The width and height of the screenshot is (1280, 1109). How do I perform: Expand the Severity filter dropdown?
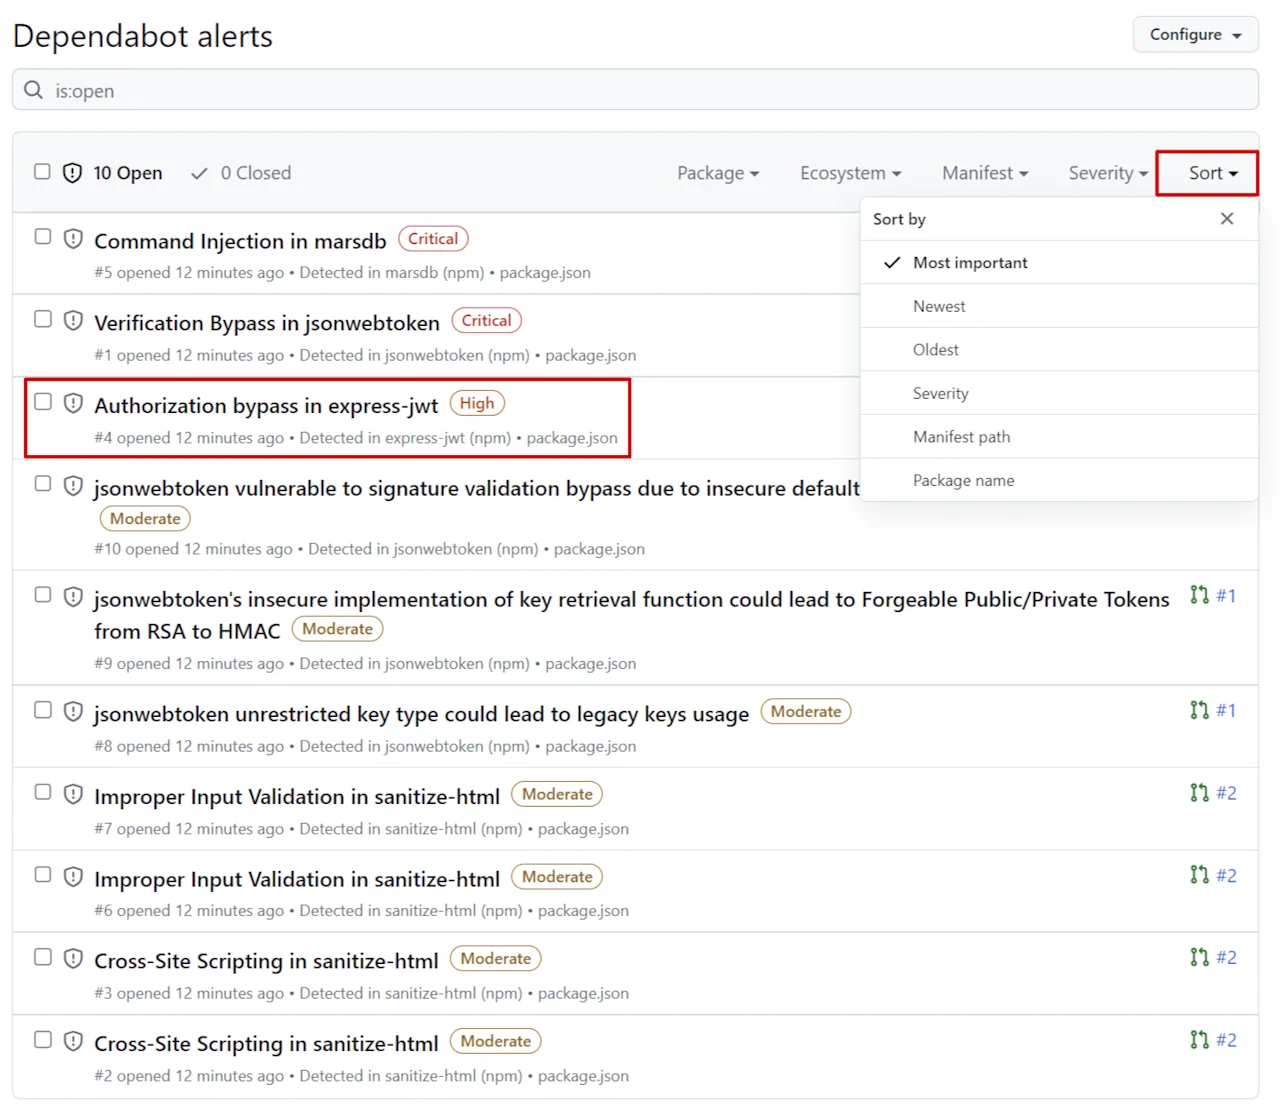(x=1106, y=172)
